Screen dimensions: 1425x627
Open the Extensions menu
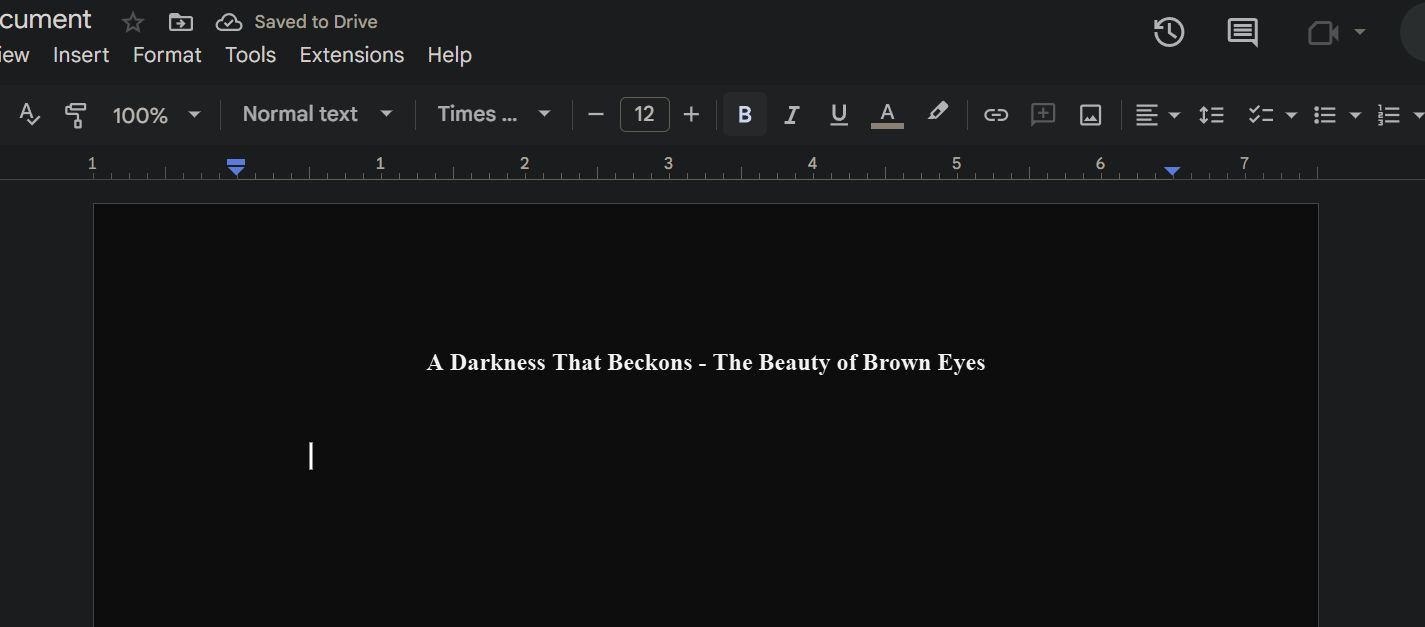(351, 55)
